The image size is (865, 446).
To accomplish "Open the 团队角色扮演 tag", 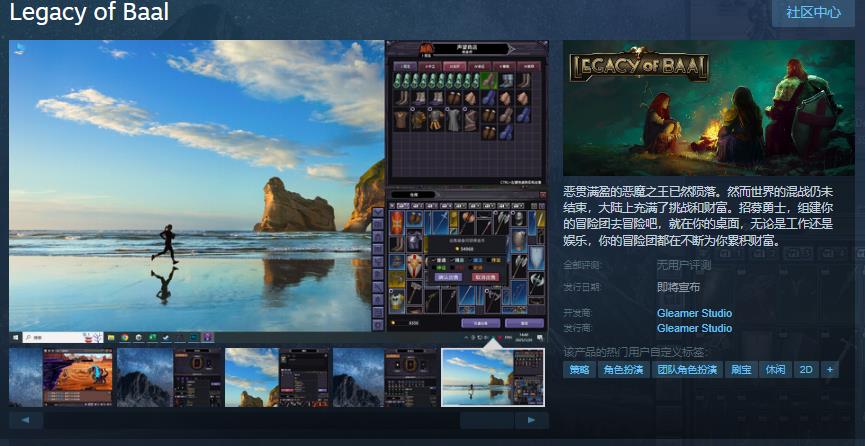I will click(687, 369).
